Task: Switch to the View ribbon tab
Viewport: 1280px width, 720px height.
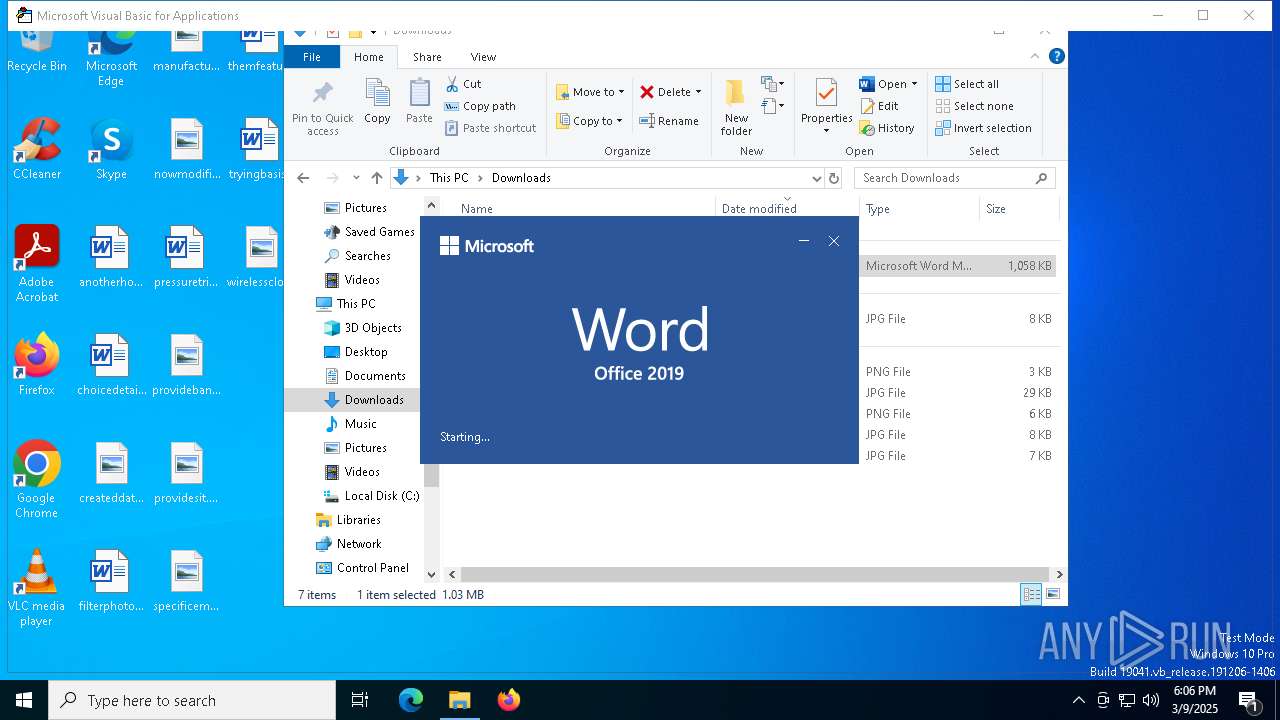Action: click(x=483, y=57)
